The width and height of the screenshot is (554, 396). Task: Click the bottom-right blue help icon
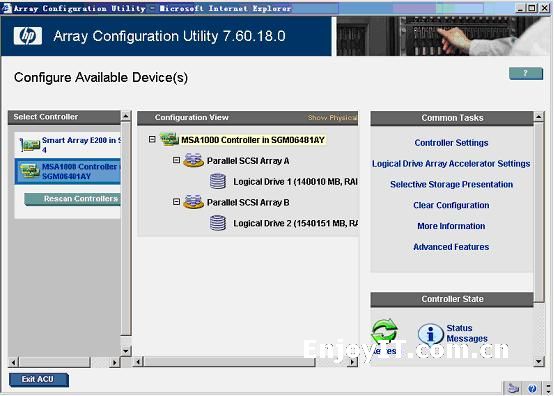tap(532, 389)
